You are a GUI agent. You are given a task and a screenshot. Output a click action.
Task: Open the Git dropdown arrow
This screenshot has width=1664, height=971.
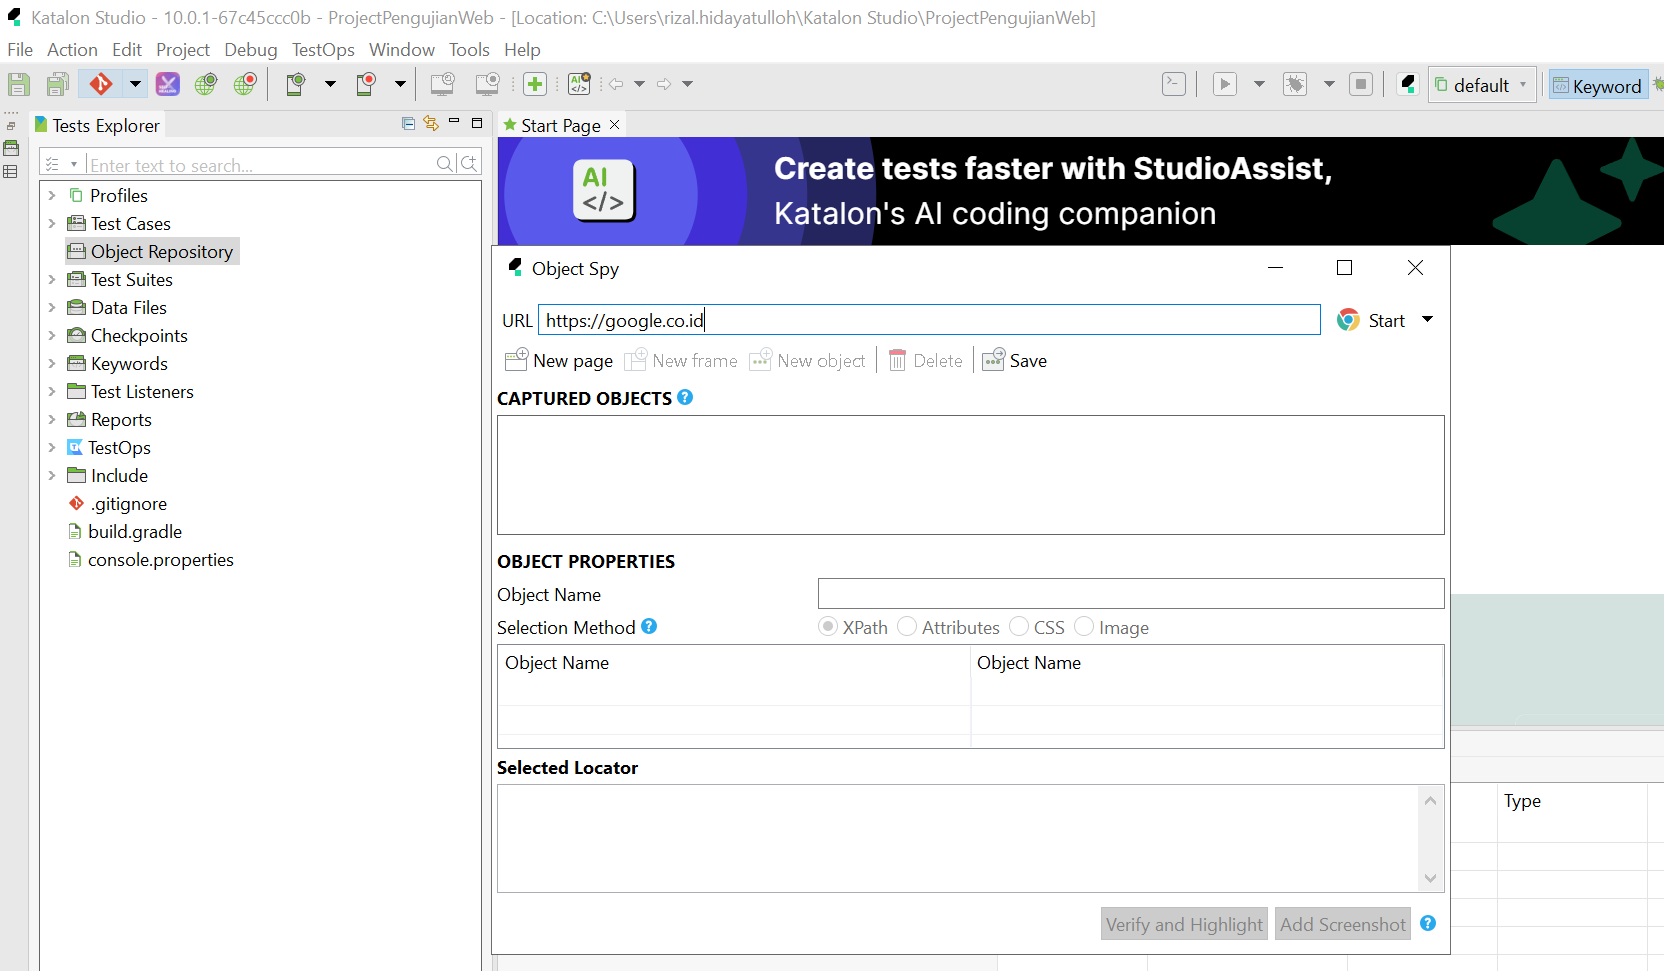click(x=135, y=84)
